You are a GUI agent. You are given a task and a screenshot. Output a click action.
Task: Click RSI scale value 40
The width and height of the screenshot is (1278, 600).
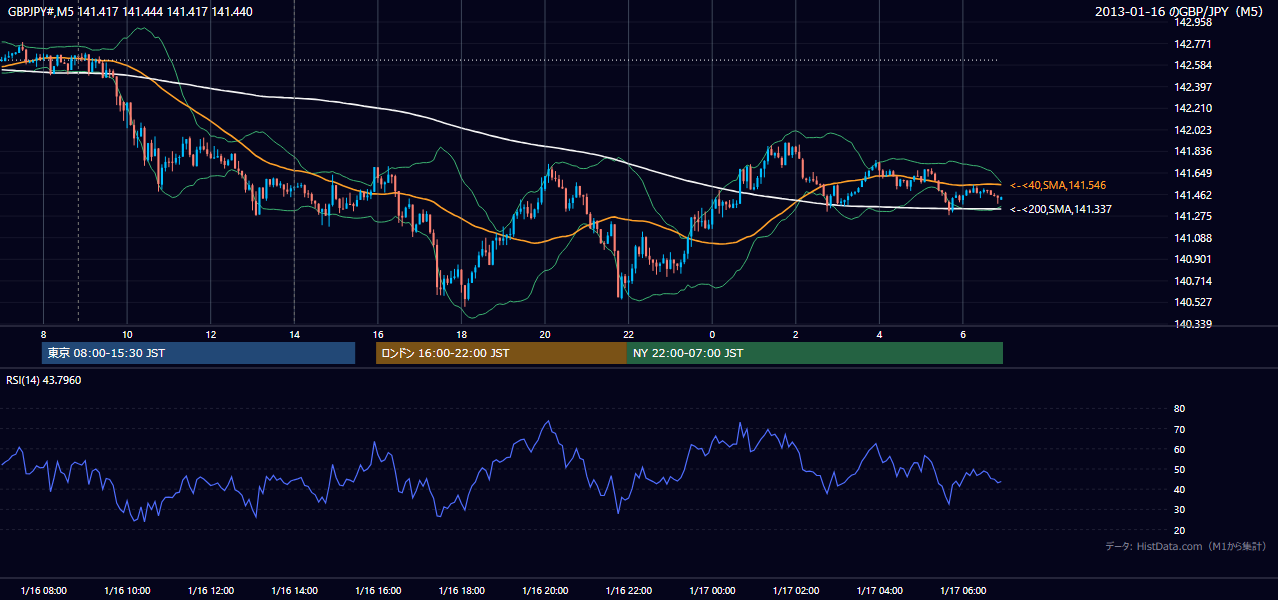click(x=1179, y=489)
